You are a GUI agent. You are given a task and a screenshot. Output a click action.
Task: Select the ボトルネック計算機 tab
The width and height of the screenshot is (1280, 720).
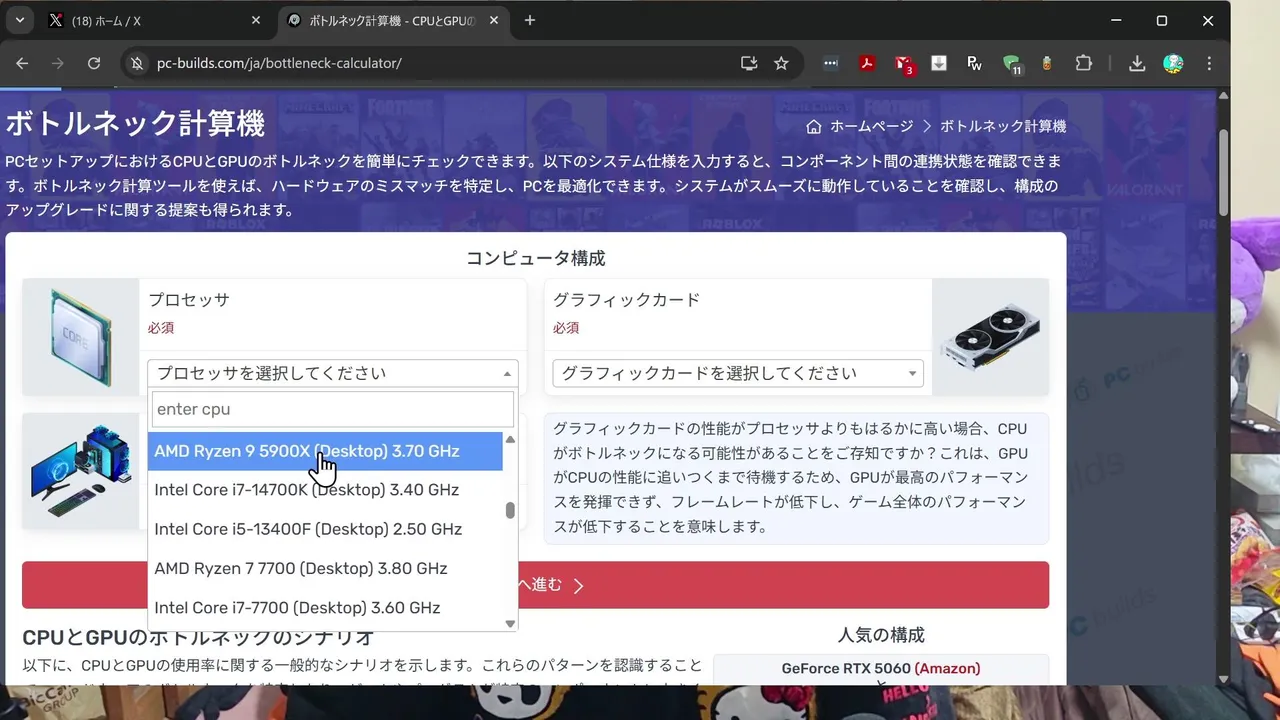(394, 20)
